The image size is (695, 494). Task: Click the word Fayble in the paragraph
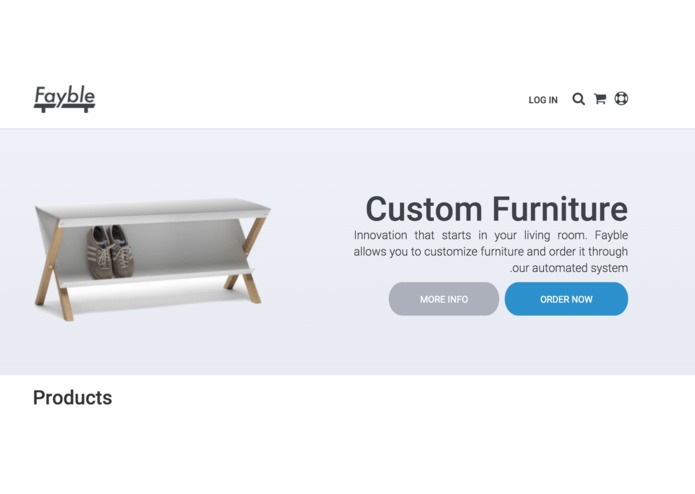pos(611,235)
